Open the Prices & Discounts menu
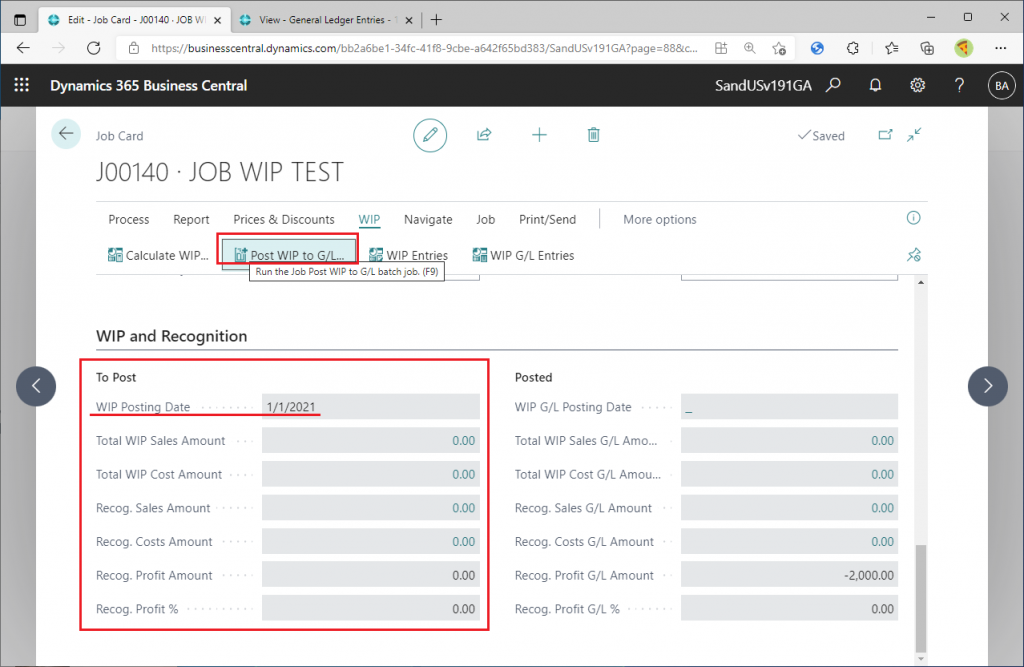This screenshot has width=1024, height=667. pyautogui.click(x=284, y=220)
